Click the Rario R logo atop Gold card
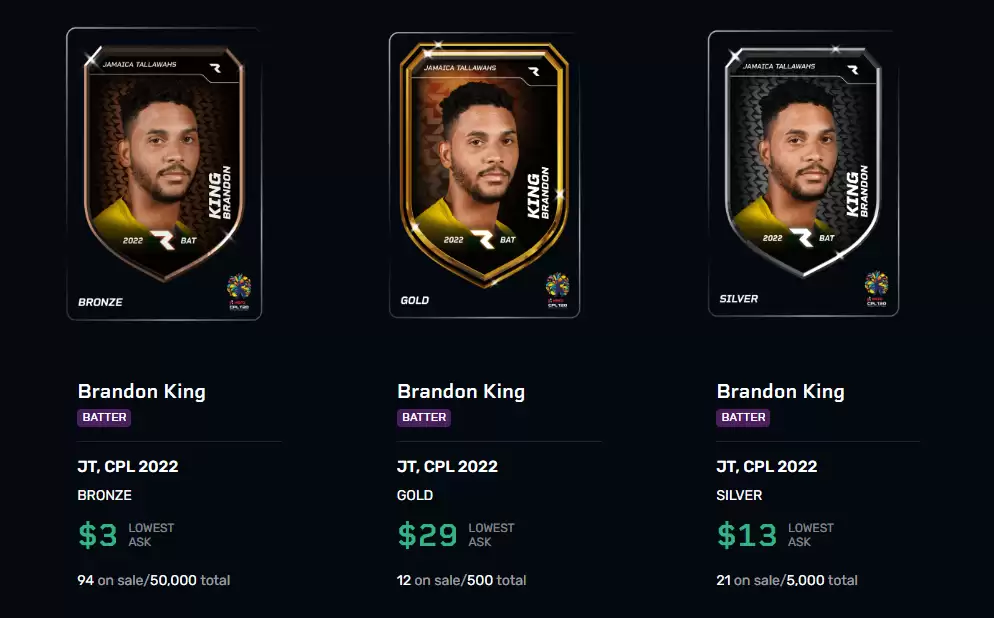The height and width of the screenshot is (618, 994). click(534, 72)
